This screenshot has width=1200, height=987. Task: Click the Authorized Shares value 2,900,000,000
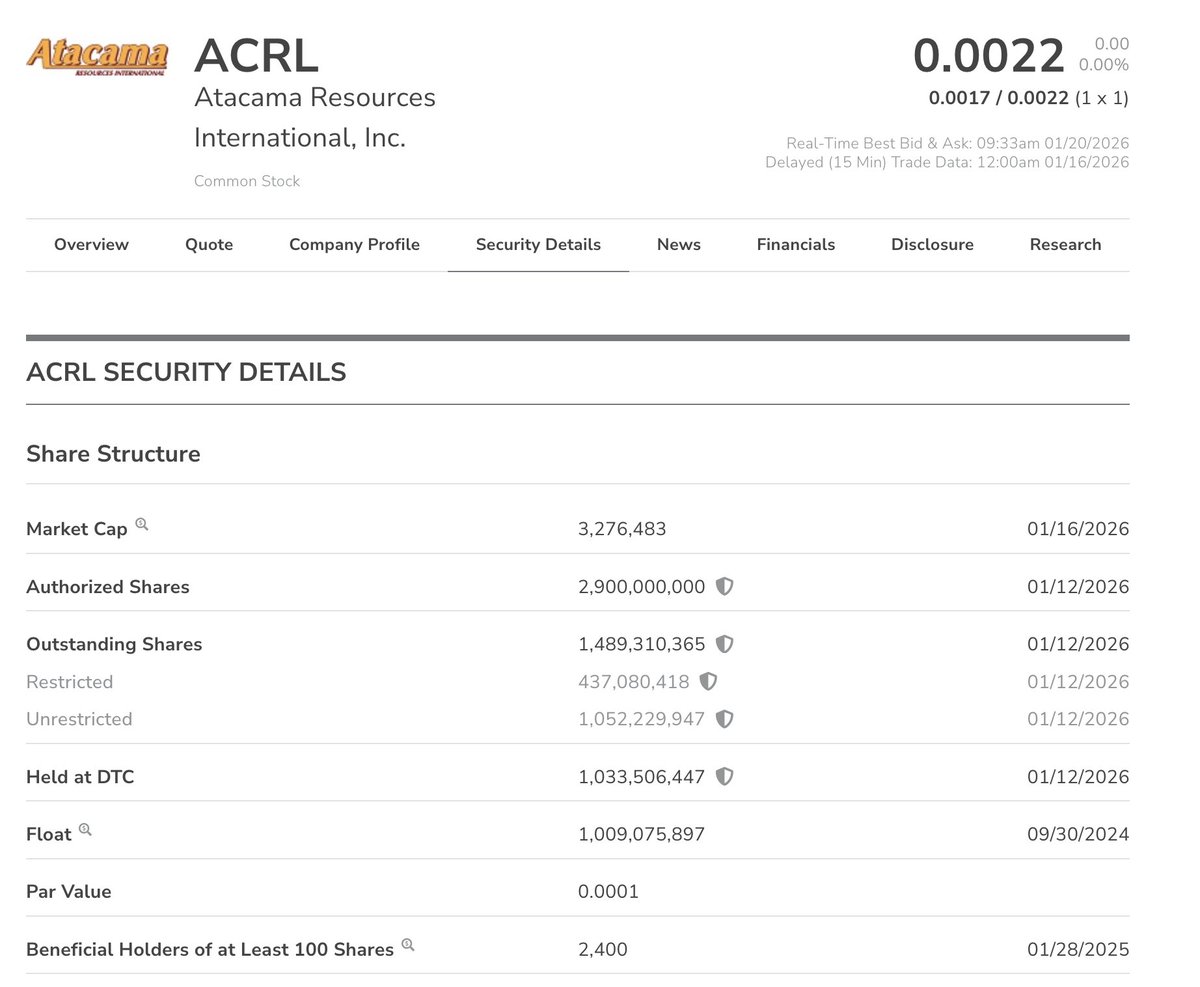pos(642,587)
